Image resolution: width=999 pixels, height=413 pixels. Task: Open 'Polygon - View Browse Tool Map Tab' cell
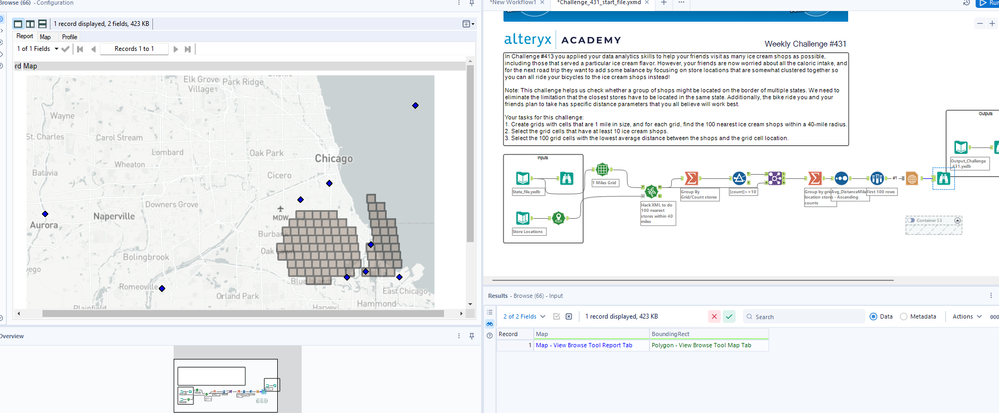click(x=708, y=345)
